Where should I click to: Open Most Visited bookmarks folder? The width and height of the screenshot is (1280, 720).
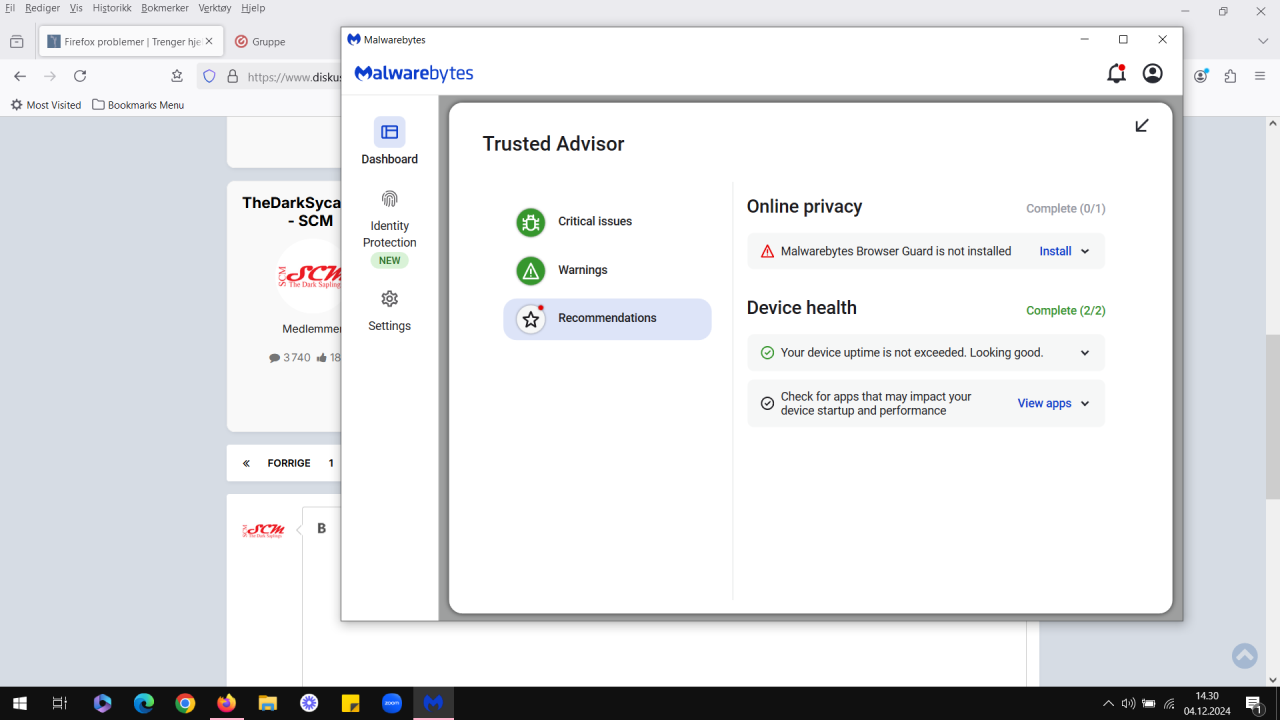(x=46, y=105)
